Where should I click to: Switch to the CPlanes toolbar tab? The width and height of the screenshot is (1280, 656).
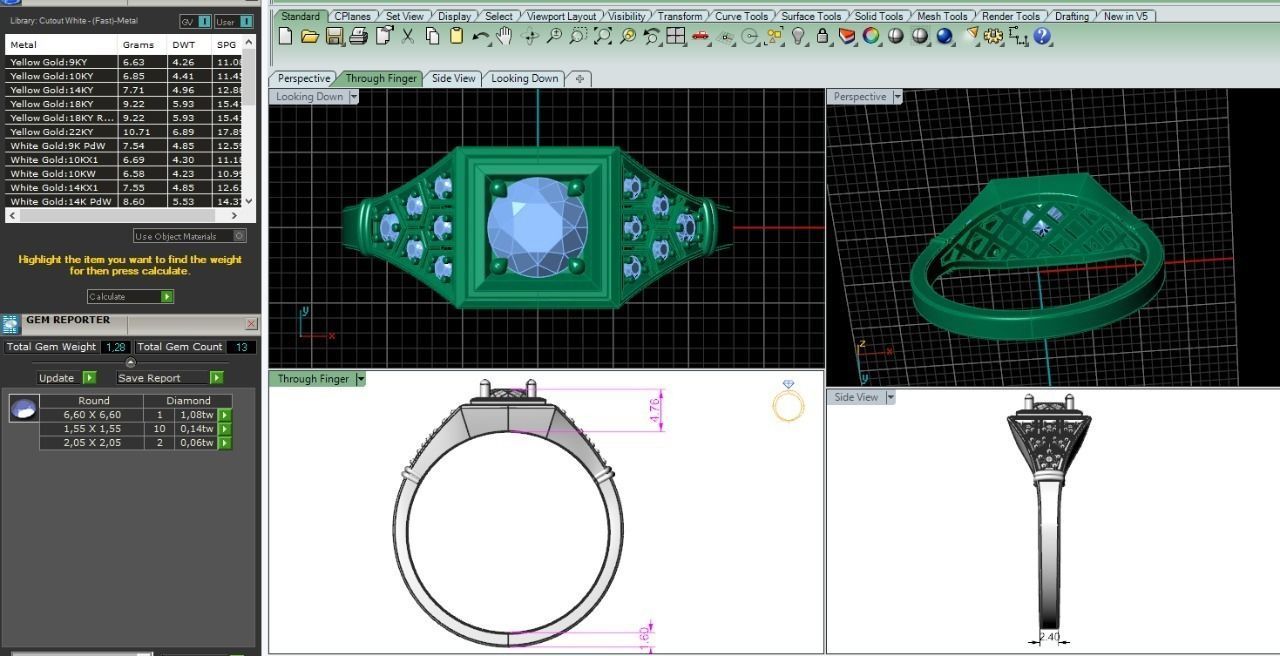pos(351,16)
